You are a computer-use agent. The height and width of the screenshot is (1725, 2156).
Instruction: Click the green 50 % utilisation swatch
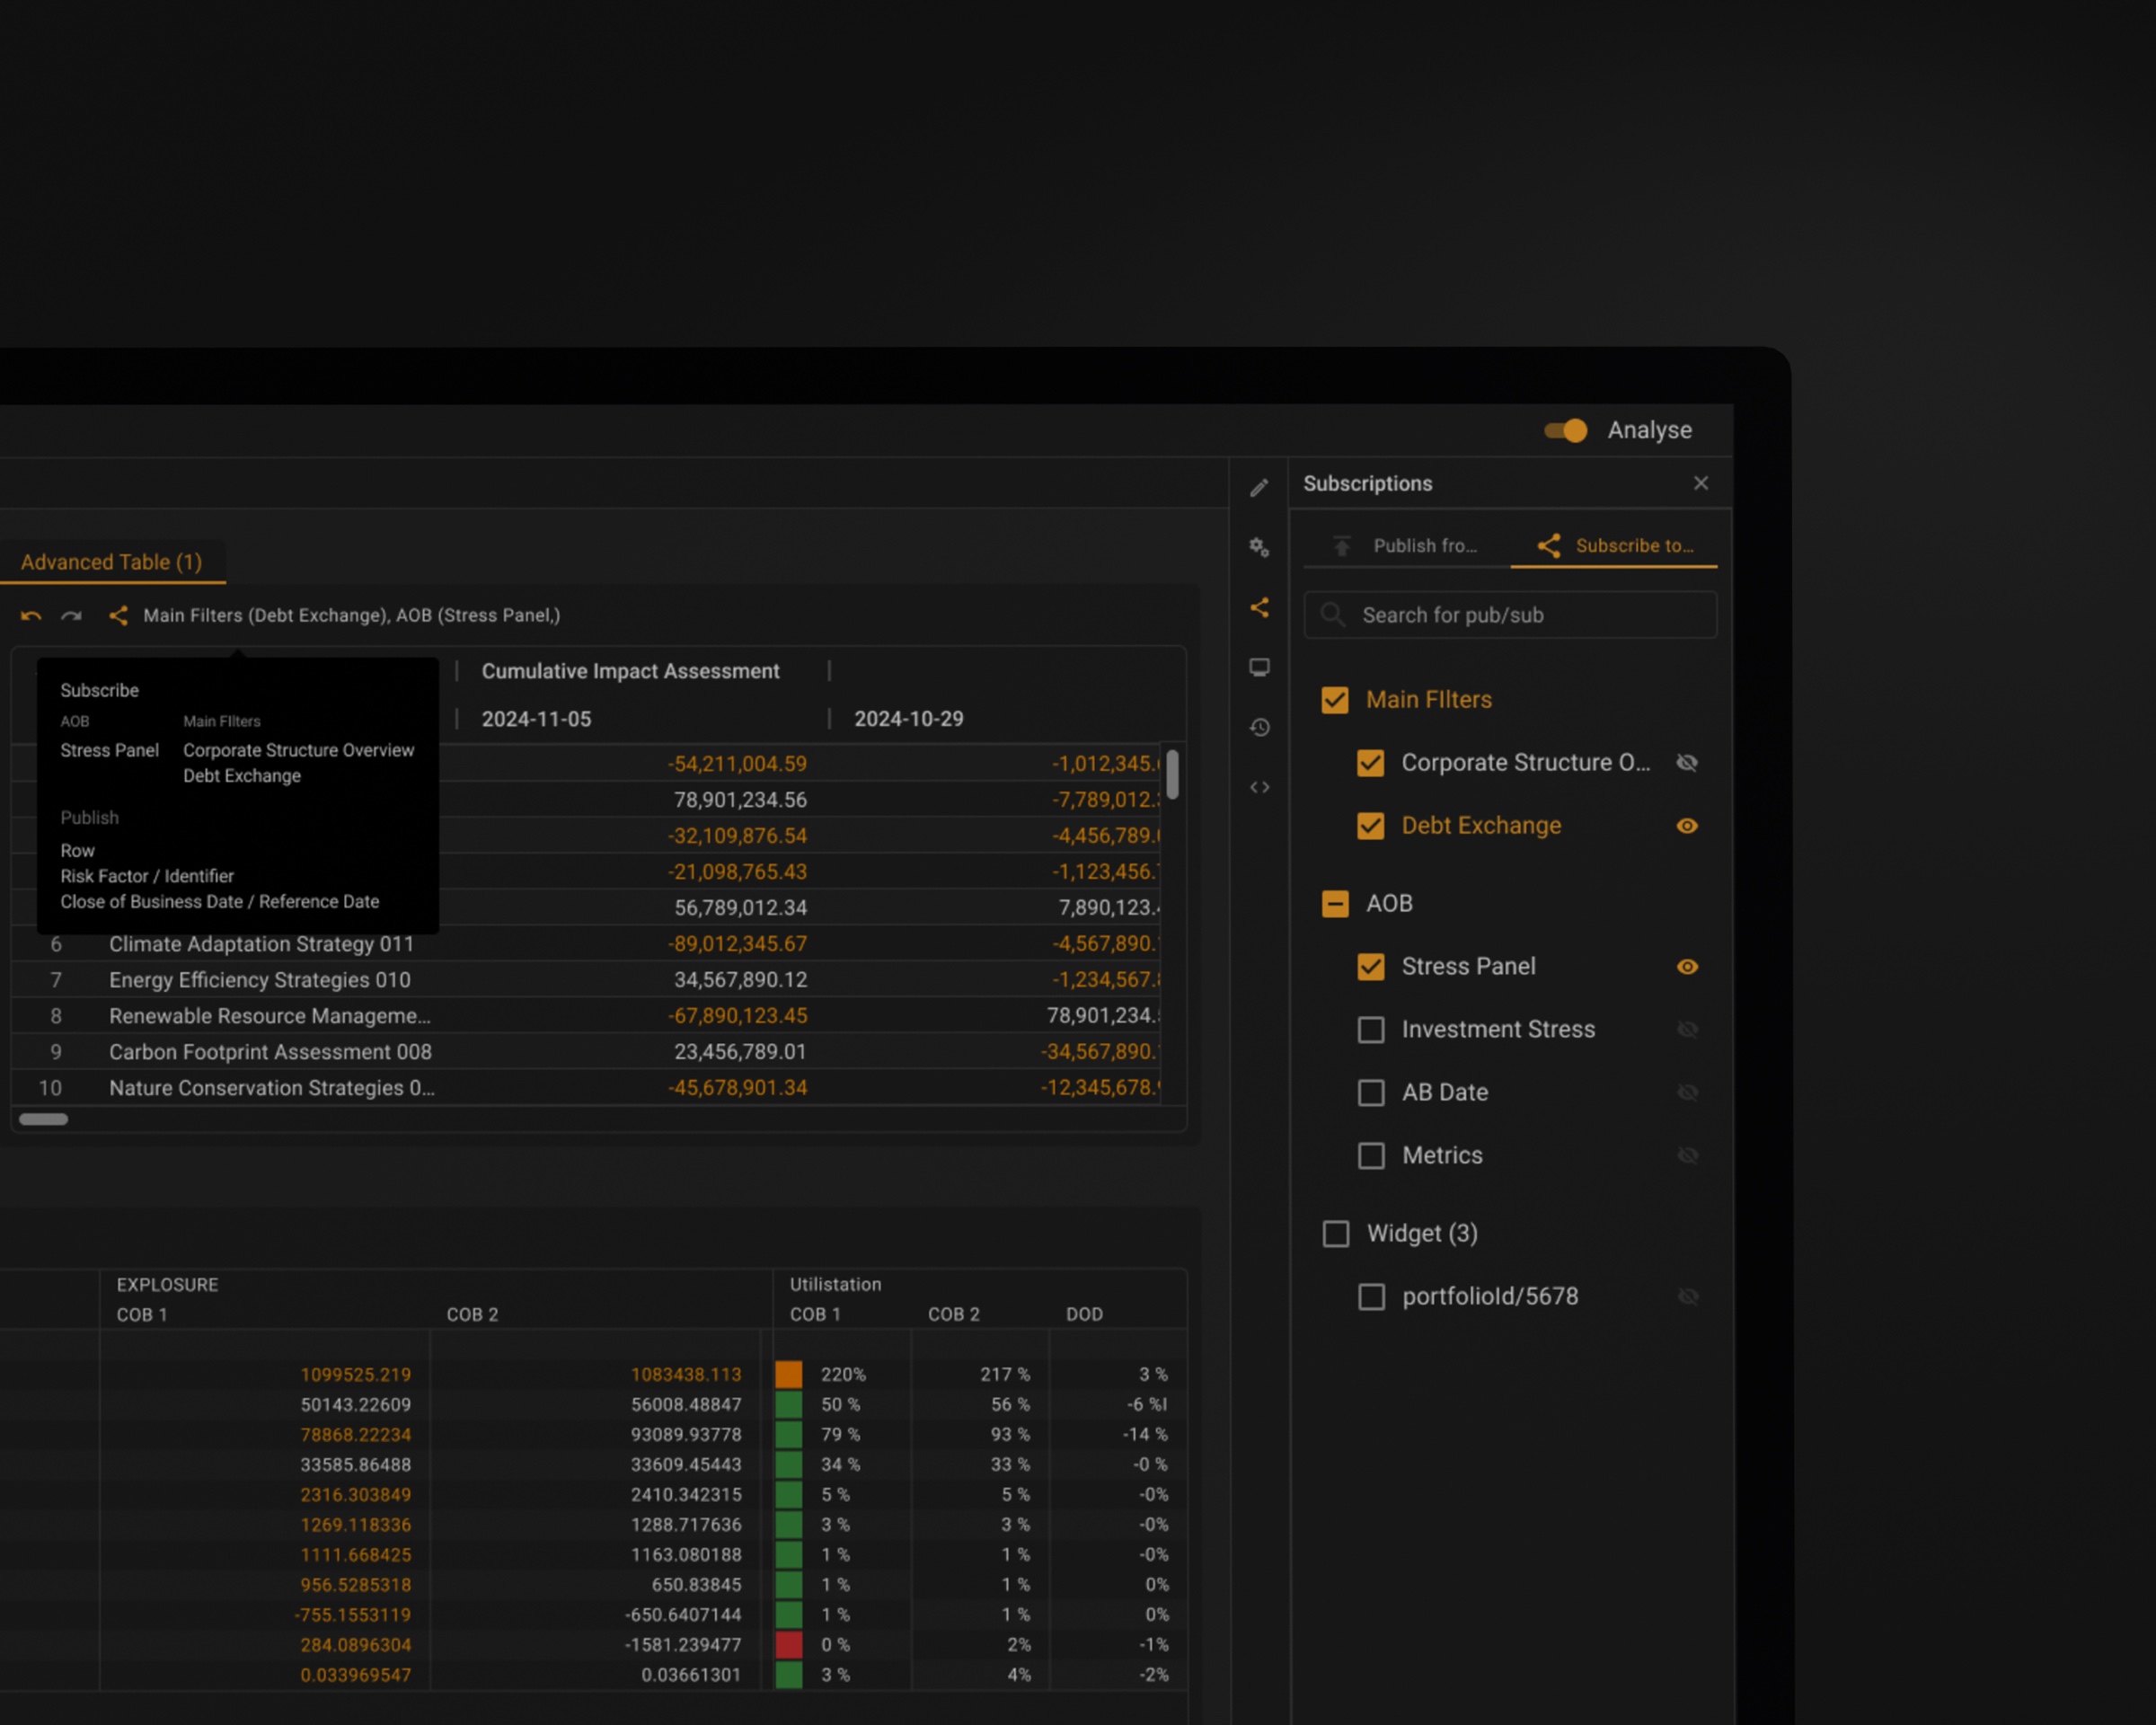[789, 1405]
